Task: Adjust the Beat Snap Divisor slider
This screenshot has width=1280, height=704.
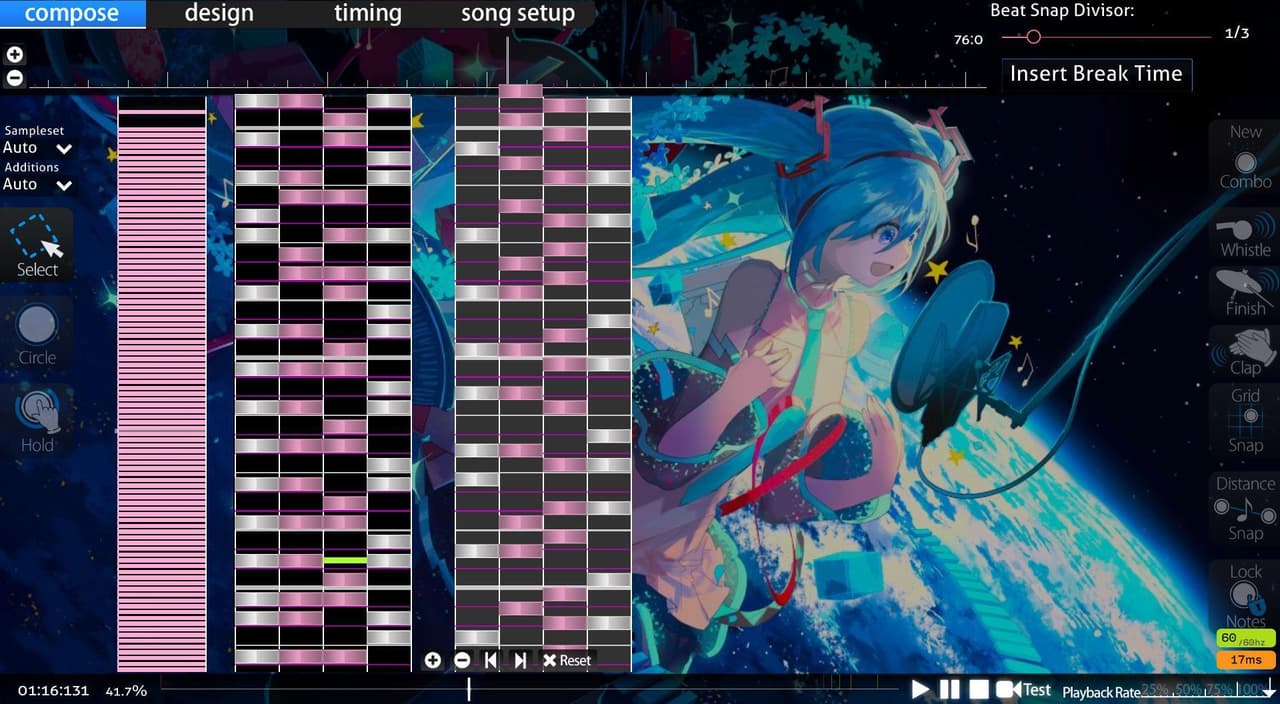Action: coord(1106,37)
